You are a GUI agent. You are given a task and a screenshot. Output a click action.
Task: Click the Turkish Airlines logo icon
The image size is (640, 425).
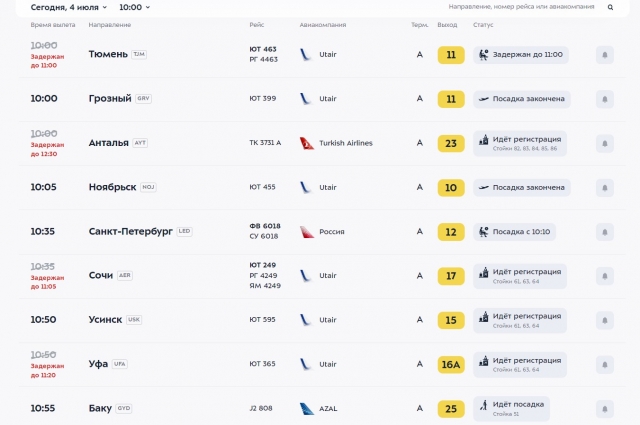(x=306, y=143)
